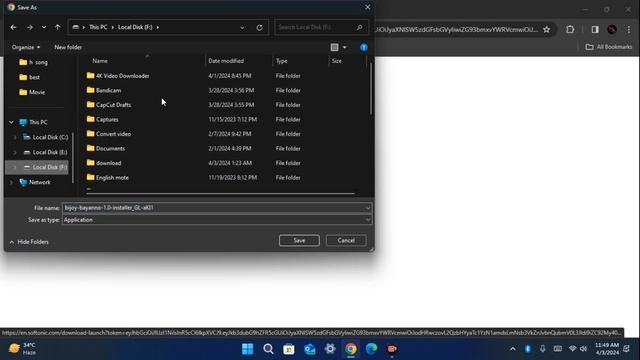Open the Chrome profile avatar

[612, 29]
